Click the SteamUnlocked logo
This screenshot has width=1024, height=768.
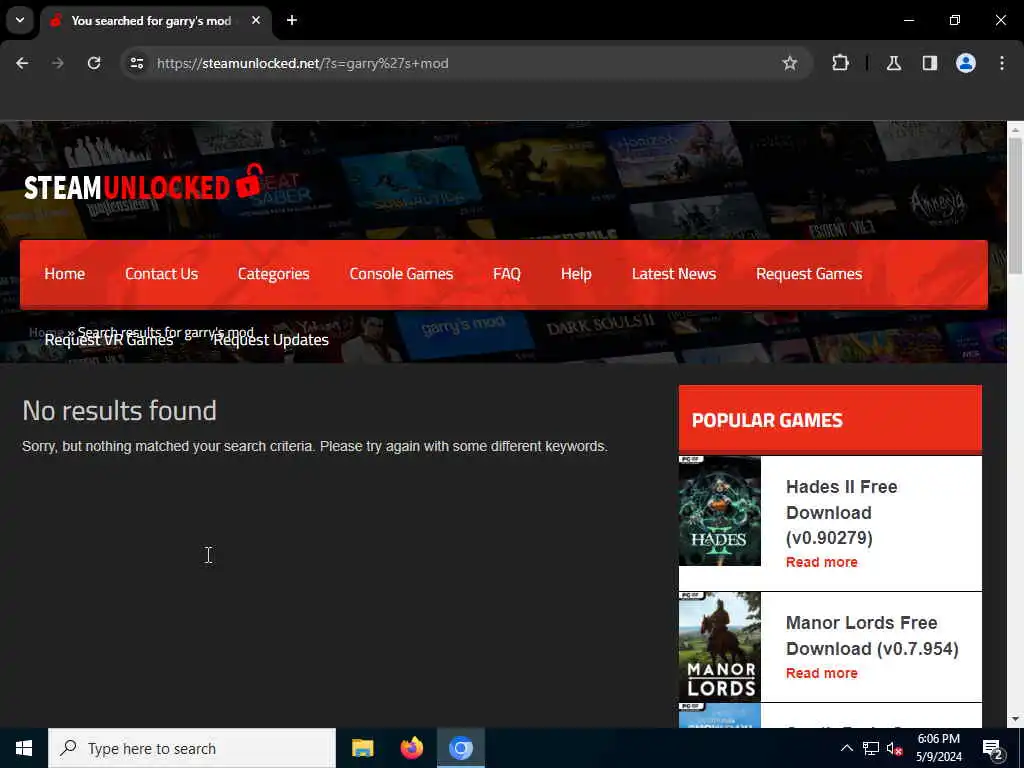tap(144, 183)
